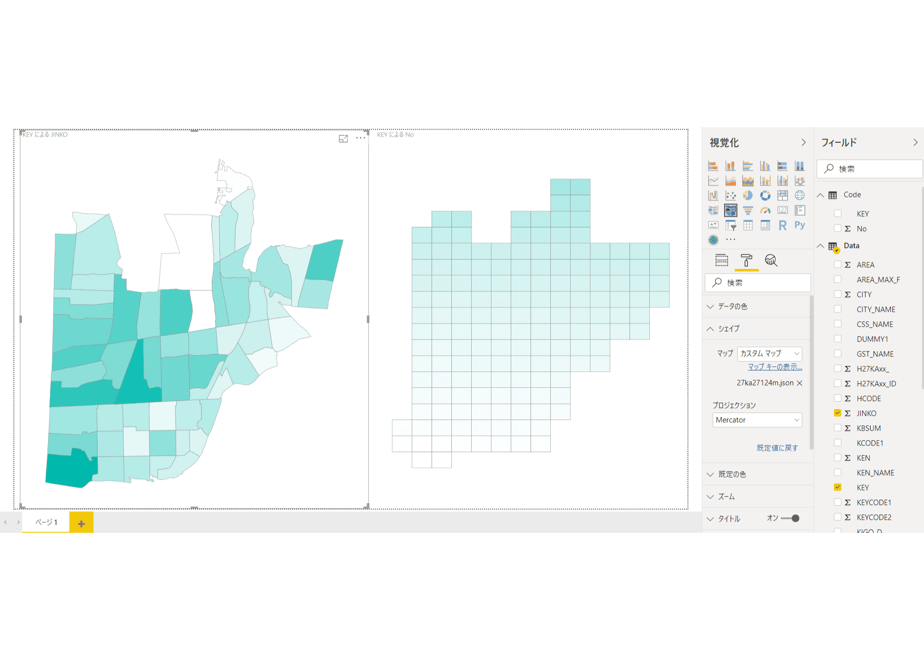Open more visuals ellipsis in visualization pane
This screenshot has width=924, height=660.
(x=731, y=240)
